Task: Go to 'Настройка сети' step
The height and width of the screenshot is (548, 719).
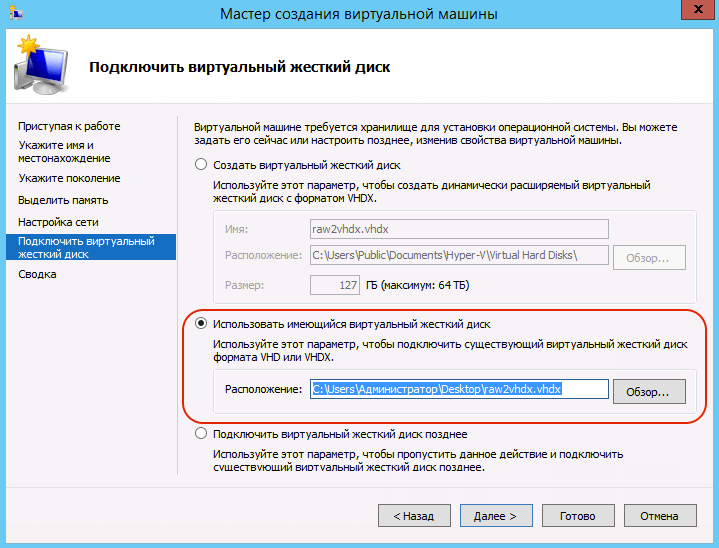Action: [58, 222]
